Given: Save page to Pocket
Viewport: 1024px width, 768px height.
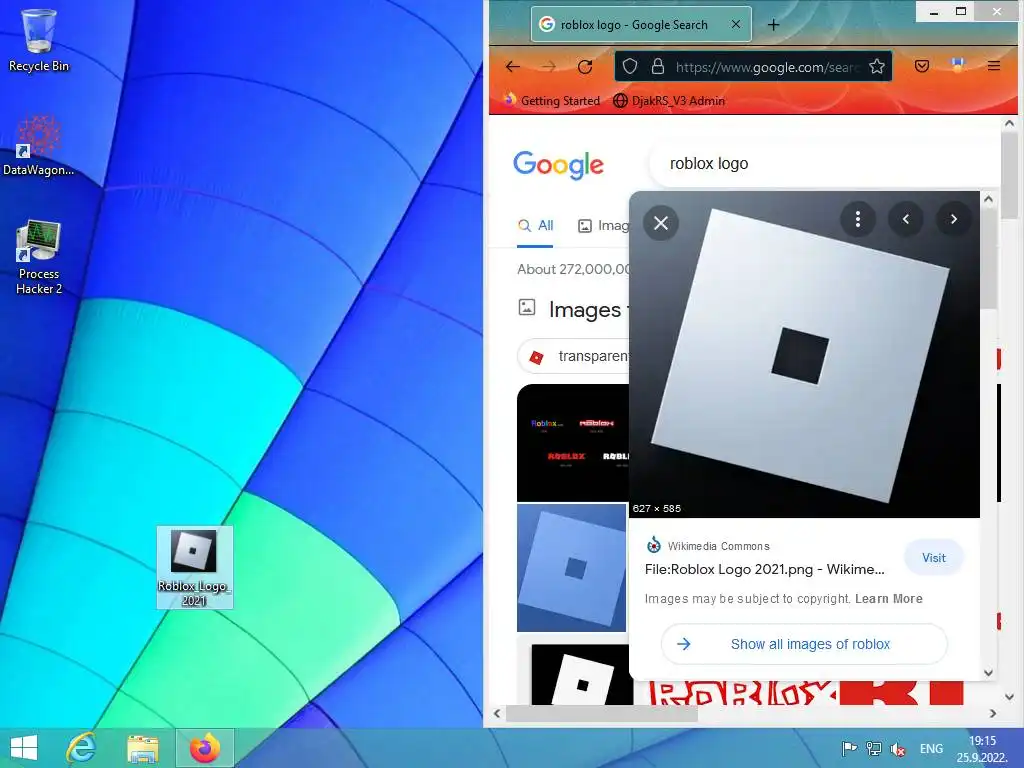Looking at the screenshot, I should point(921,66).
